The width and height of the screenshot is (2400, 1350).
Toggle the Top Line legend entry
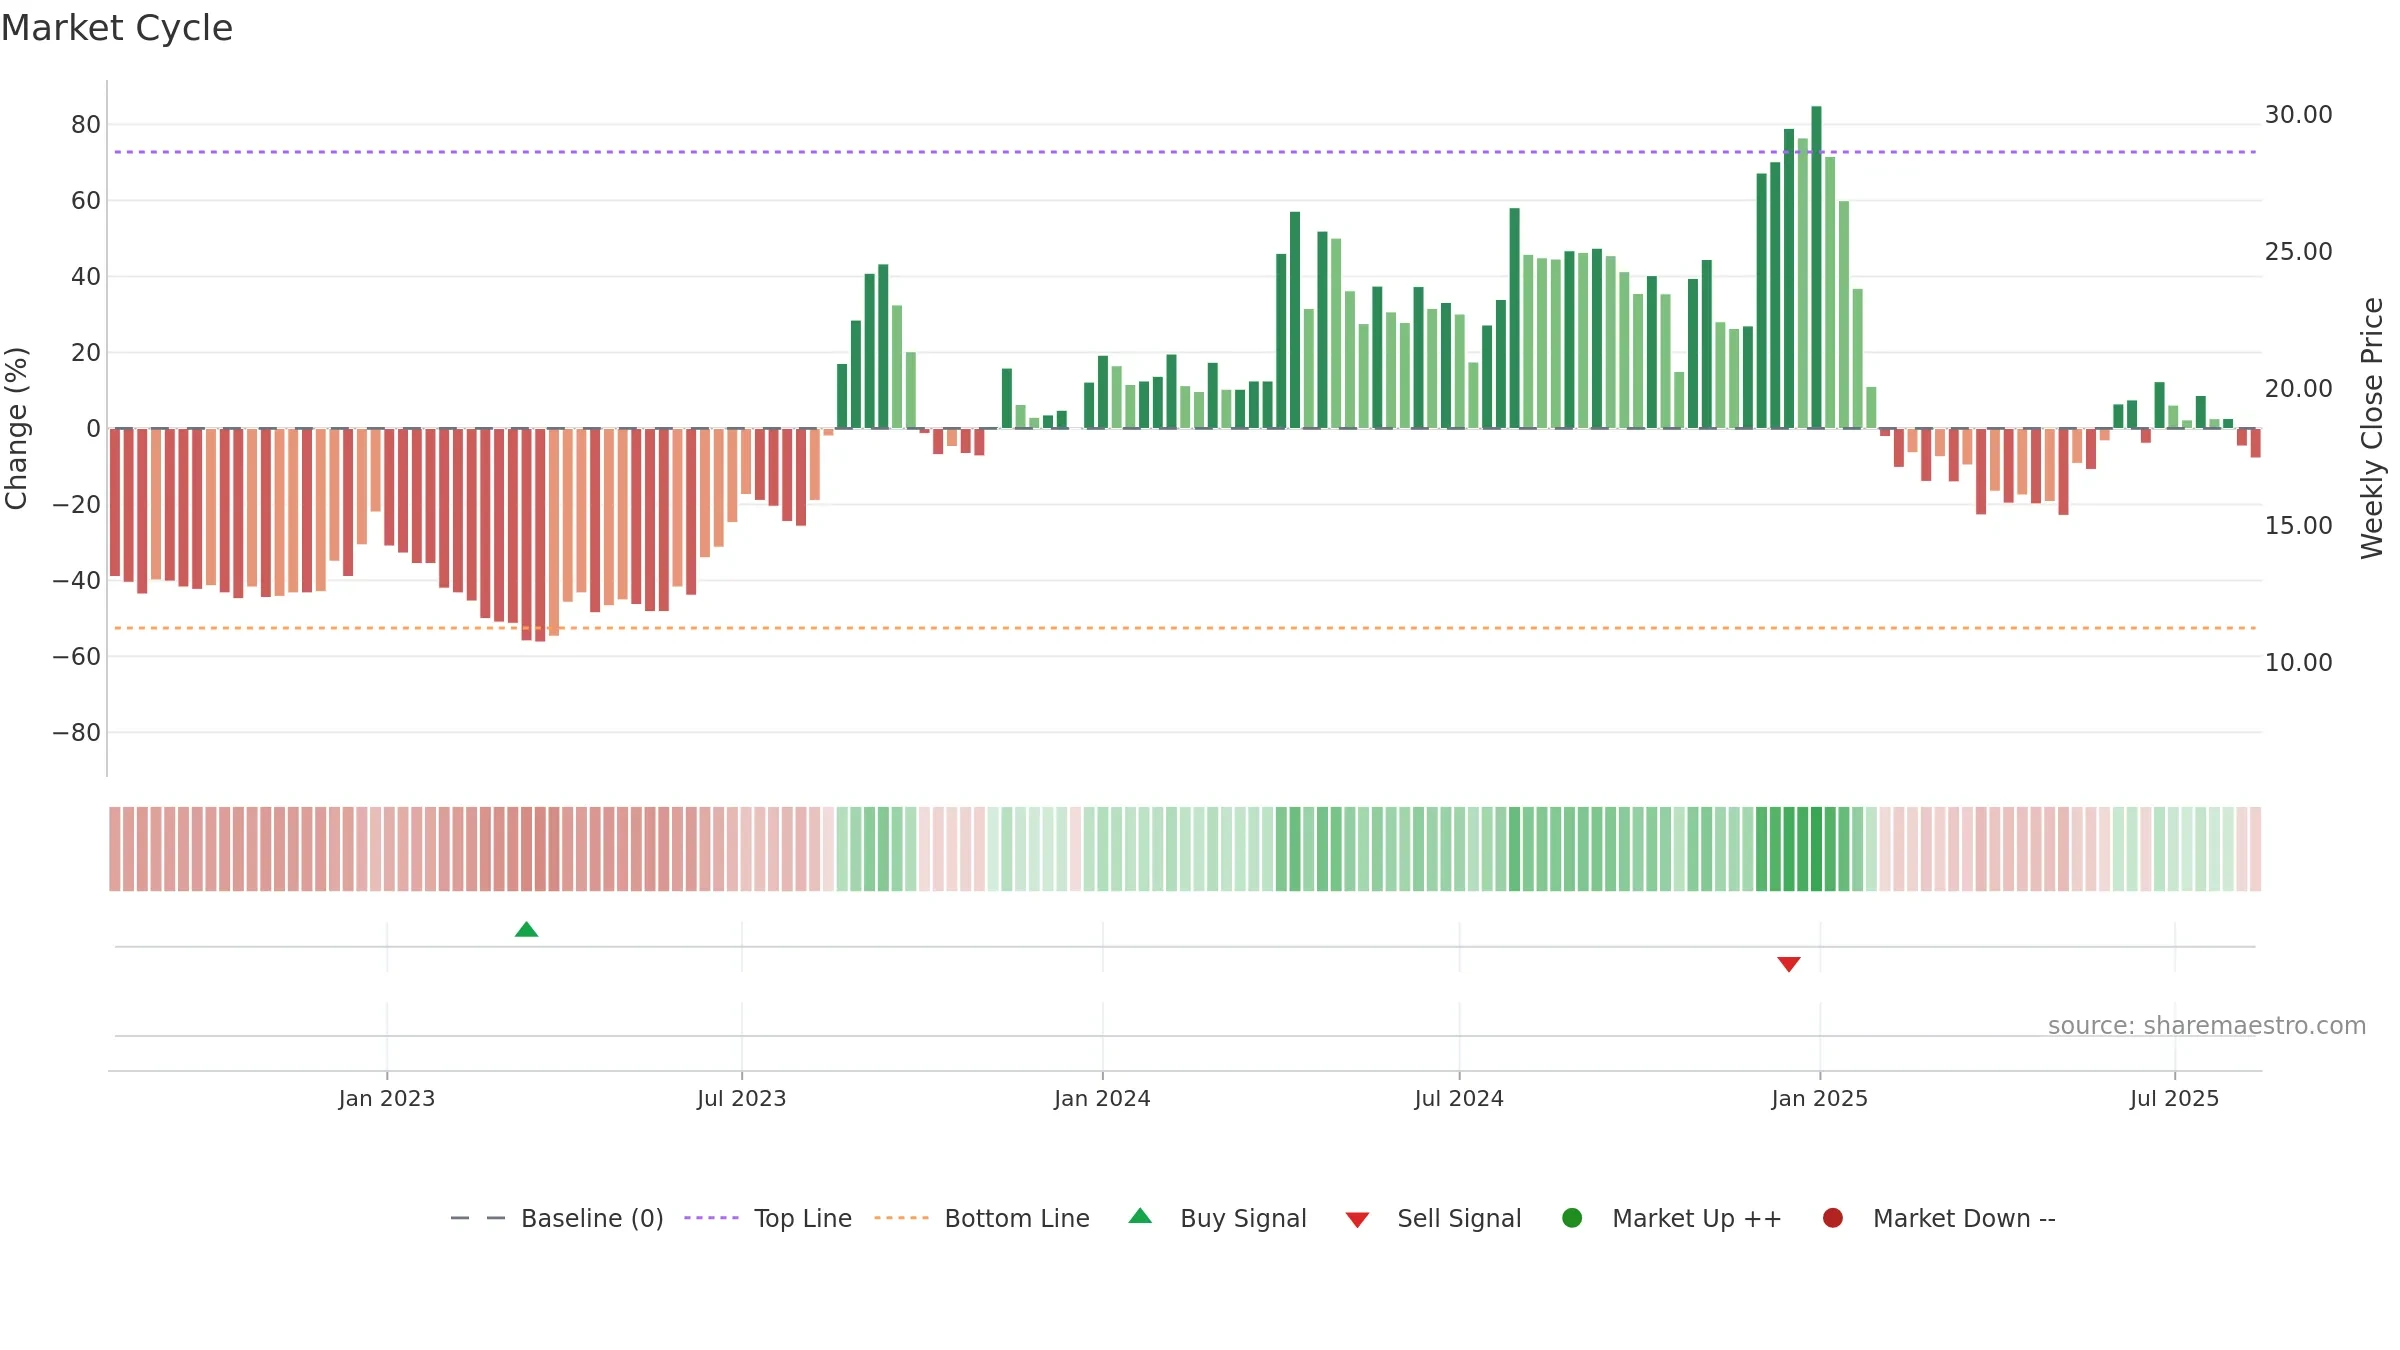767,1218
